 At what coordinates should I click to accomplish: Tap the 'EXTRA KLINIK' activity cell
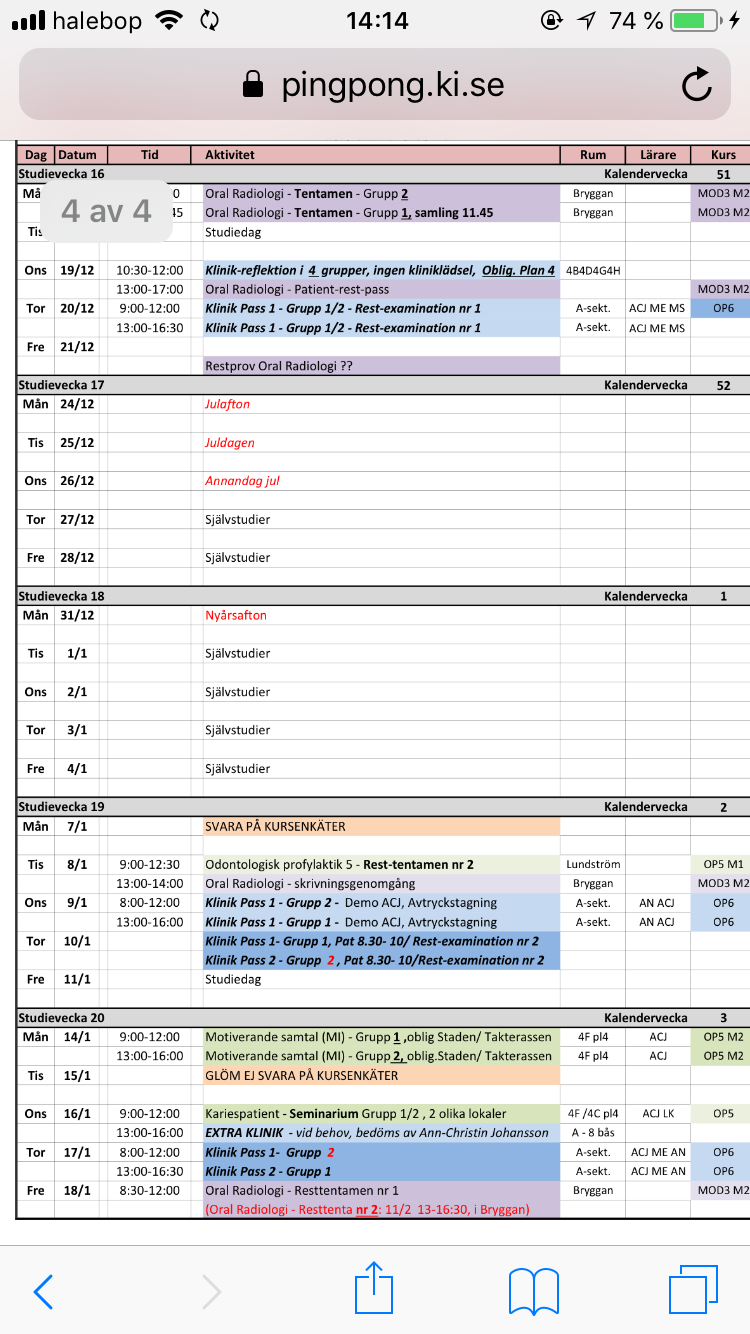[380, 1133]
